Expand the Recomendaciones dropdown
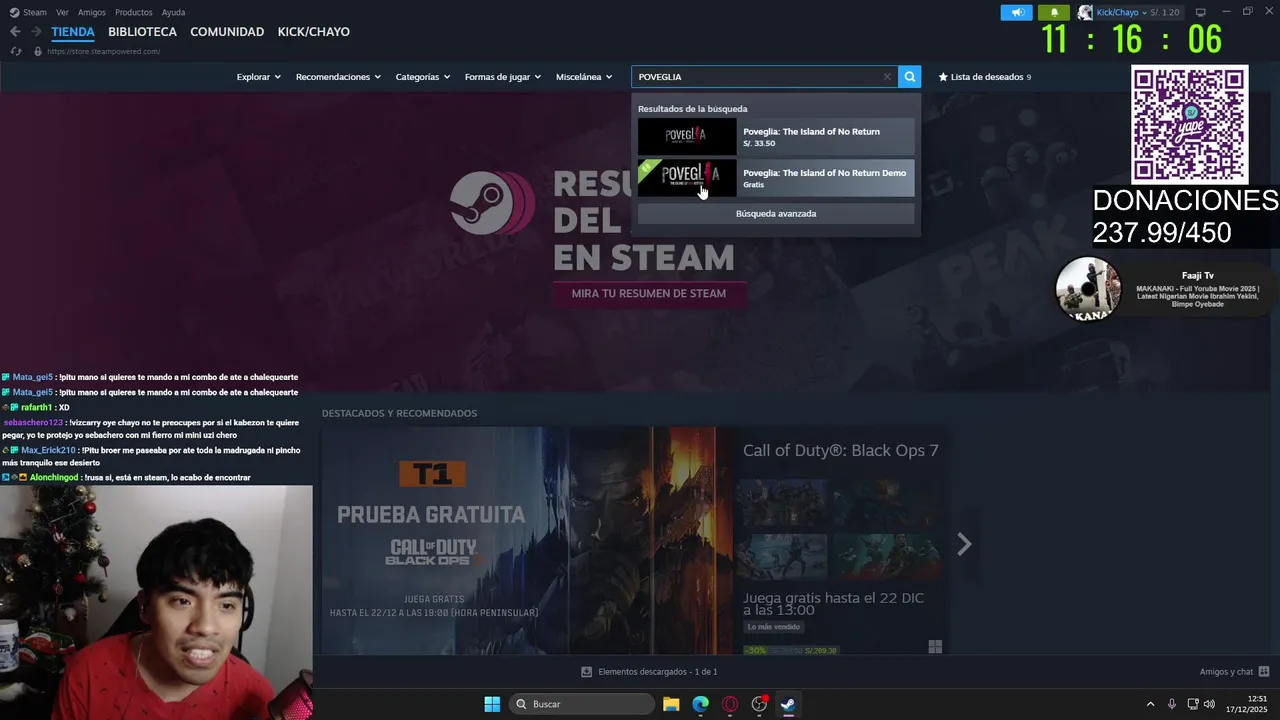The height and width of the screenshot is (720, 1280). (x=338, y=77)
